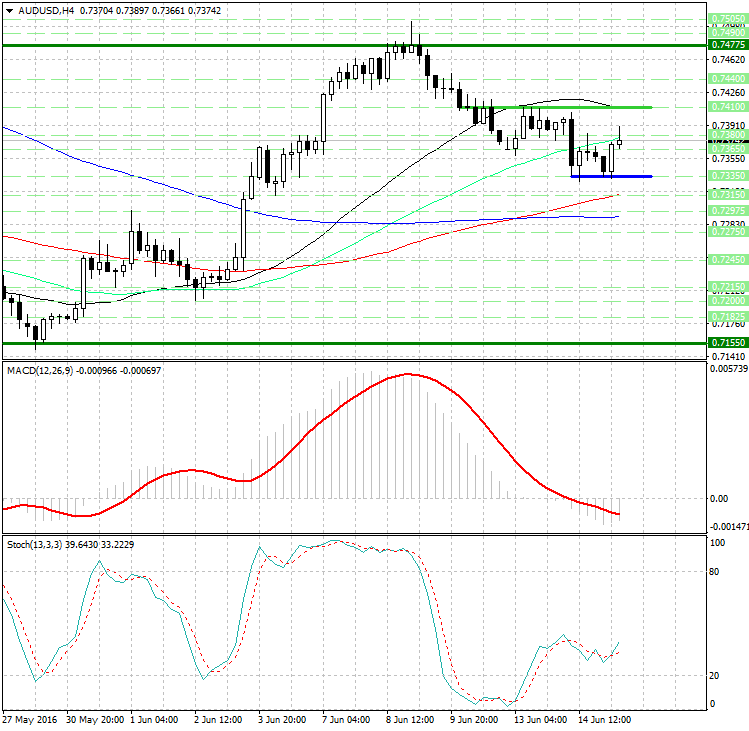This screenshot has width=749, height=731.
Task: Select the 0.73350 price level tag
Action: point(727,176)
